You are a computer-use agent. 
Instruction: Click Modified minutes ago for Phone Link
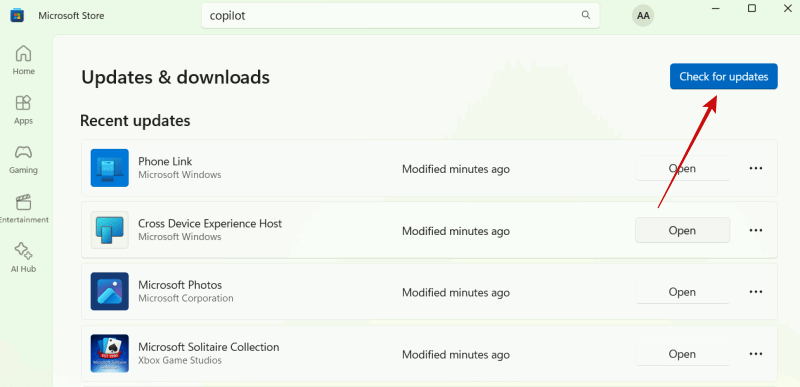[456, 169]
